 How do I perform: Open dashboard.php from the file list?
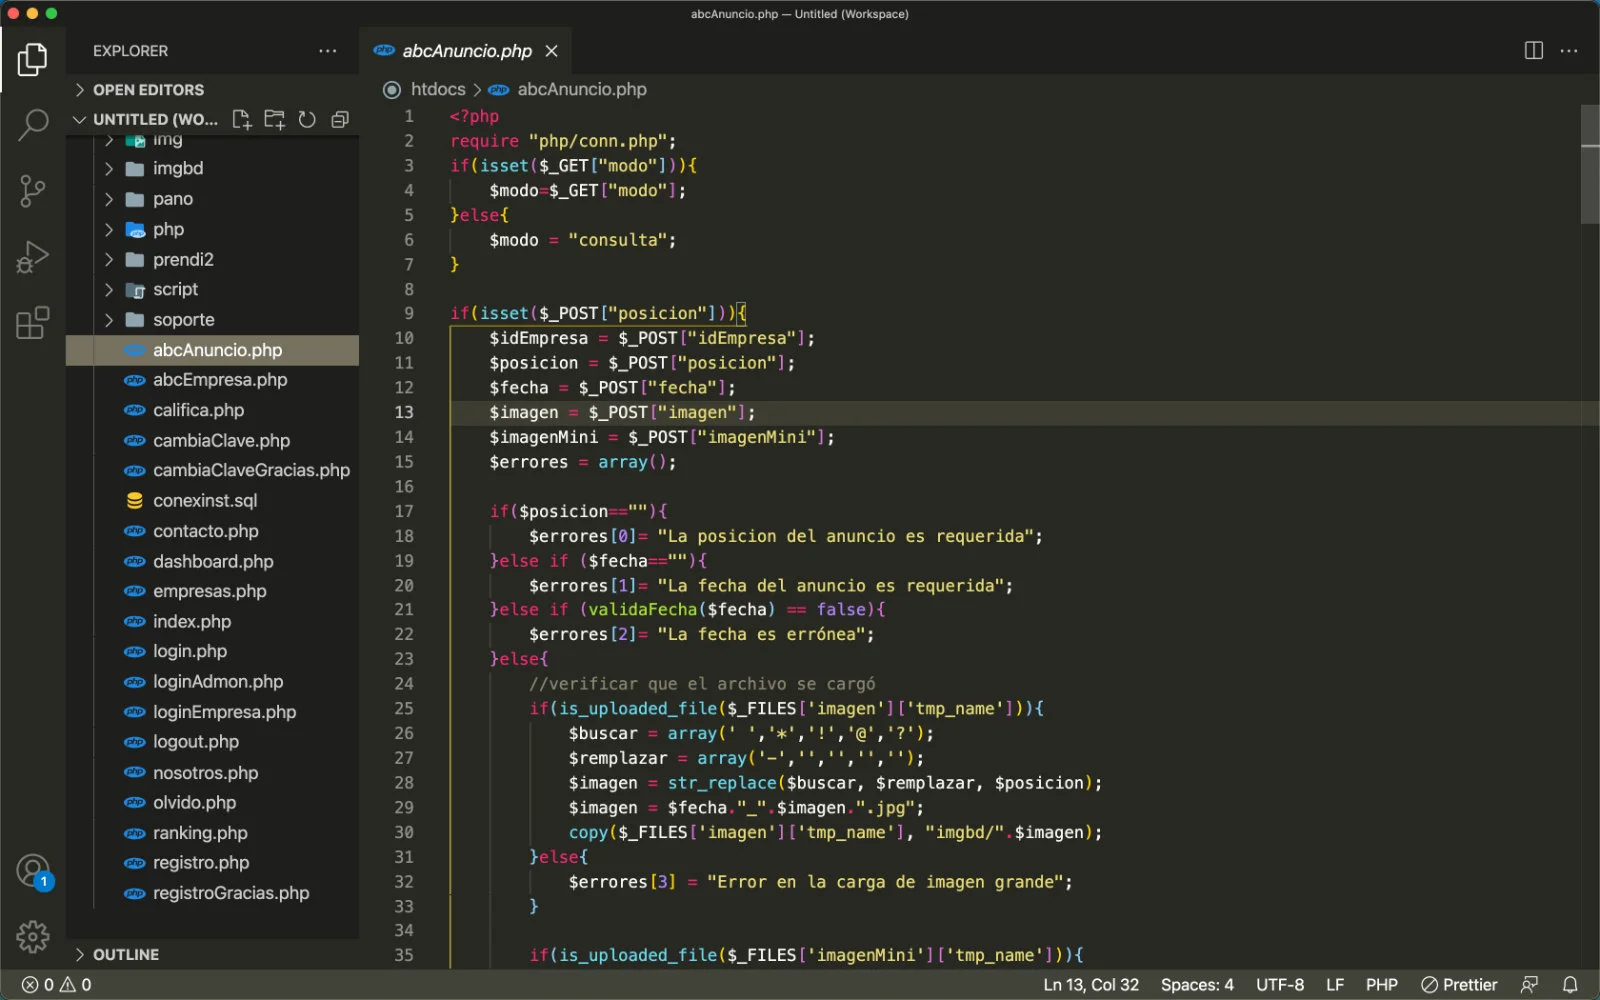tap(213, 562)
